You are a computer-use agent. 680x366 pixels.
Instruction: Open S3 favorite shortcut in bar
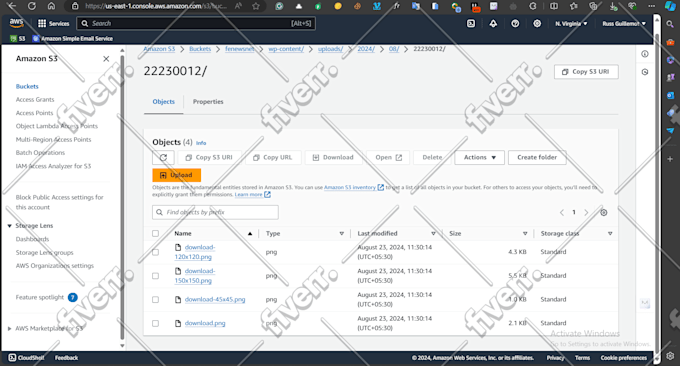point(18,39)
